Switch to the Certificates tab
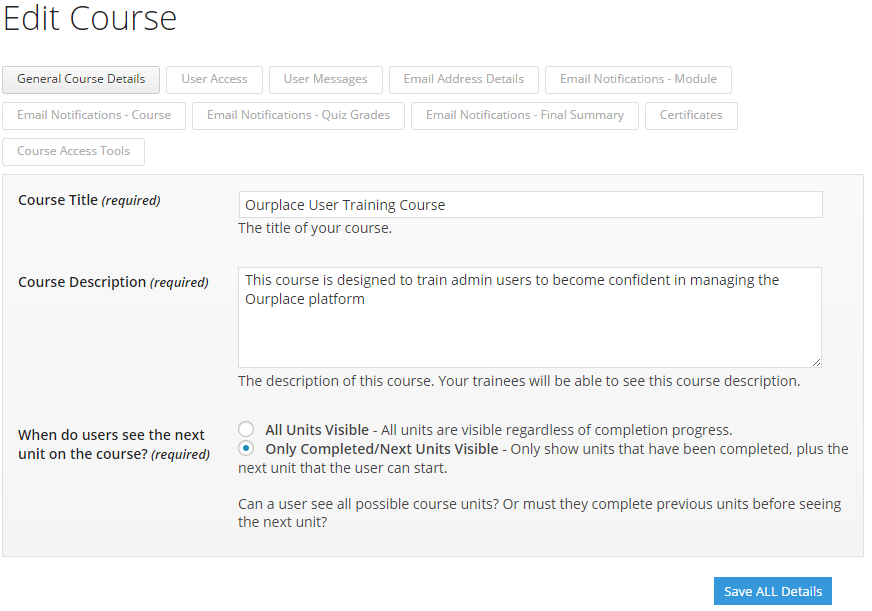The width and height of the screenshot is (872, 611). tap(691, 116)
